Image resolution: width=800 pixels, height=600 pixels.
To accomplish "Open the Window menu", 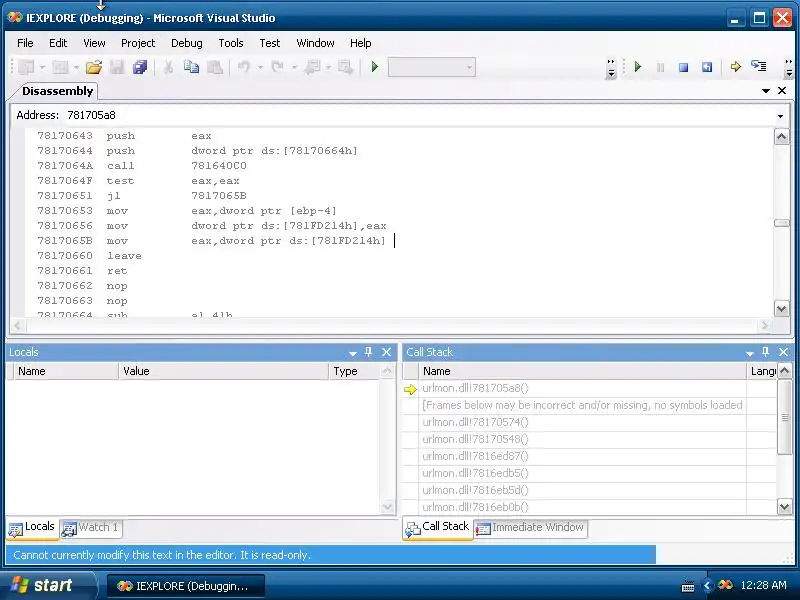I will tap(315, 43).
